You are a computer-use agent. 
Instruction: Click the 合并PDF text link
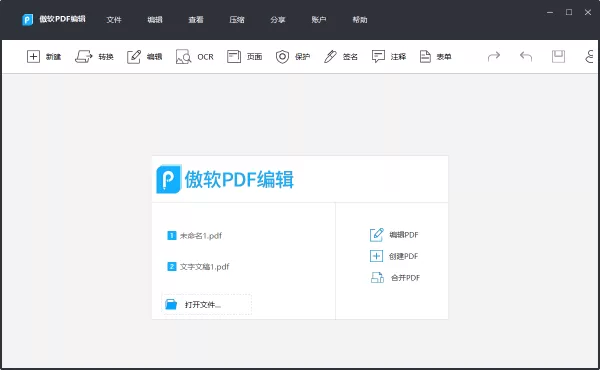[x=405, y=278]
